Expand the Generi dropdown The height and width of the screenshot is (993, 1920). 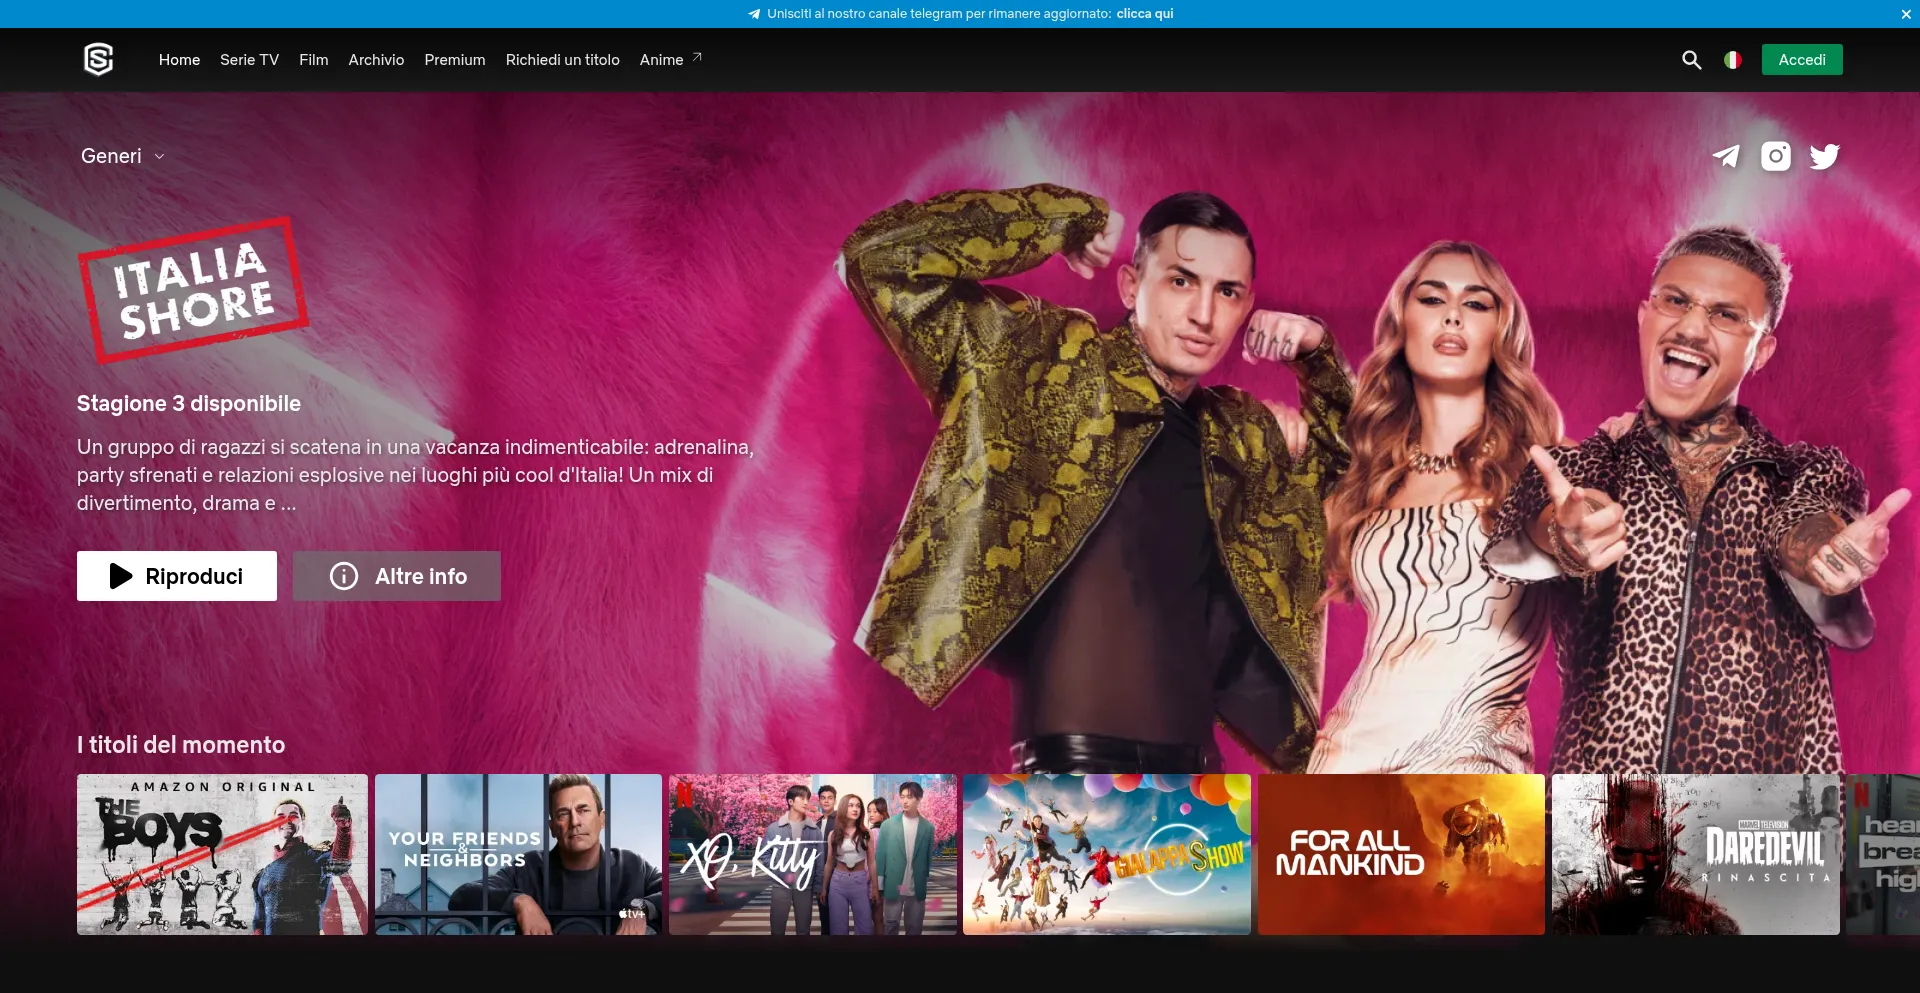click(x=122, y=156)
